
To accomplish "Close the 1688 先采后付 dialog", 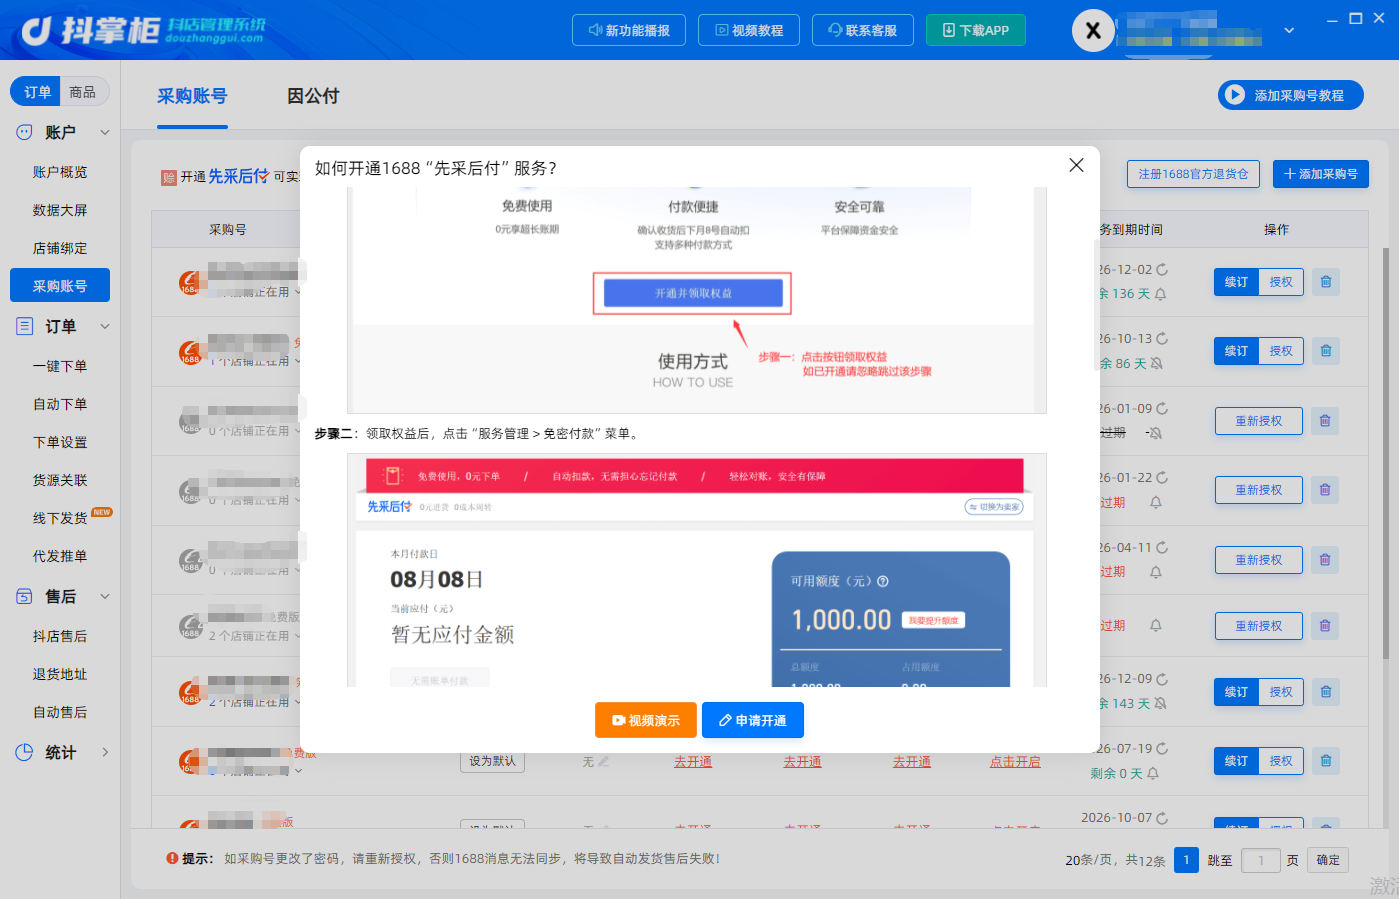I will (x=1076, y=165).
